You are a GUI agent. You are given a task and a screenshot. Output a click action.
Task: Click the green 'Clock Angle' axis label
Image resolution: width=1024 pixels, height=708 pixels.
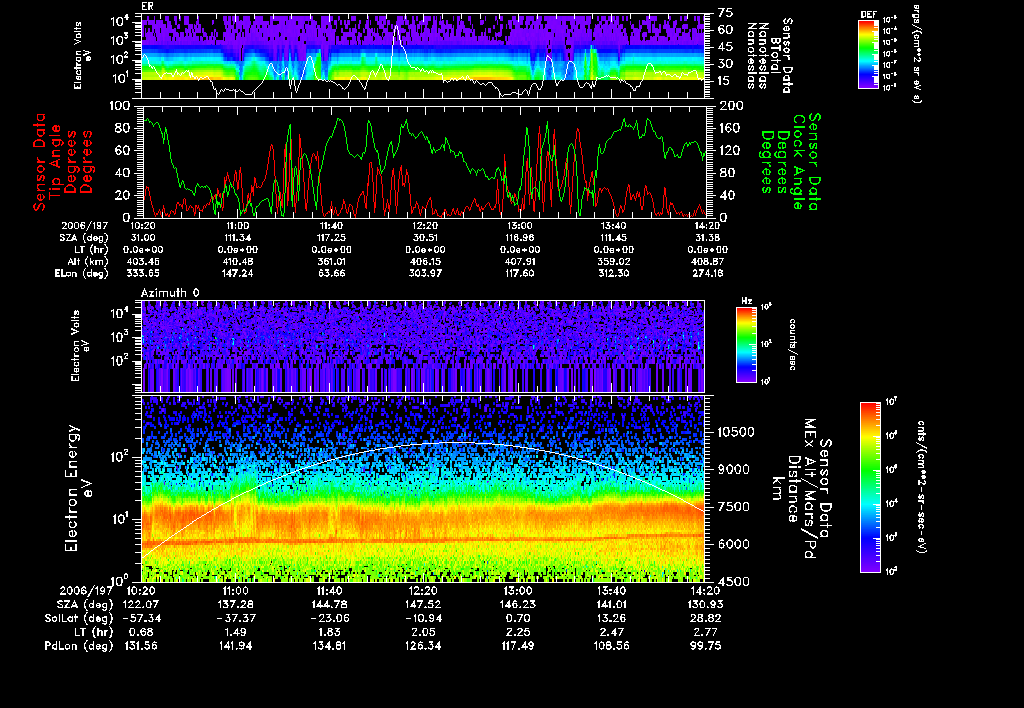(798, 161)
